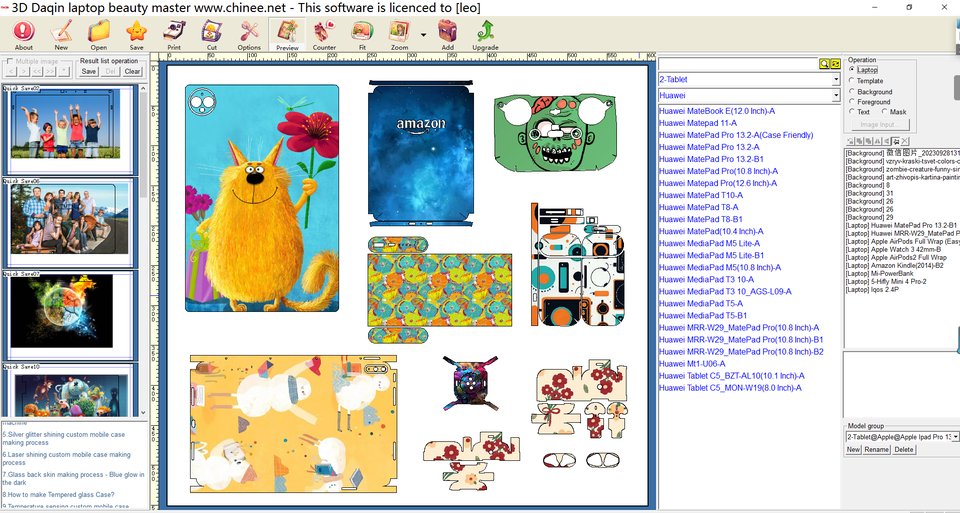Start cutting with the Cut icon
Viewport: 960px width, 513px height.
pyautogui.click(x=212, y=34)
